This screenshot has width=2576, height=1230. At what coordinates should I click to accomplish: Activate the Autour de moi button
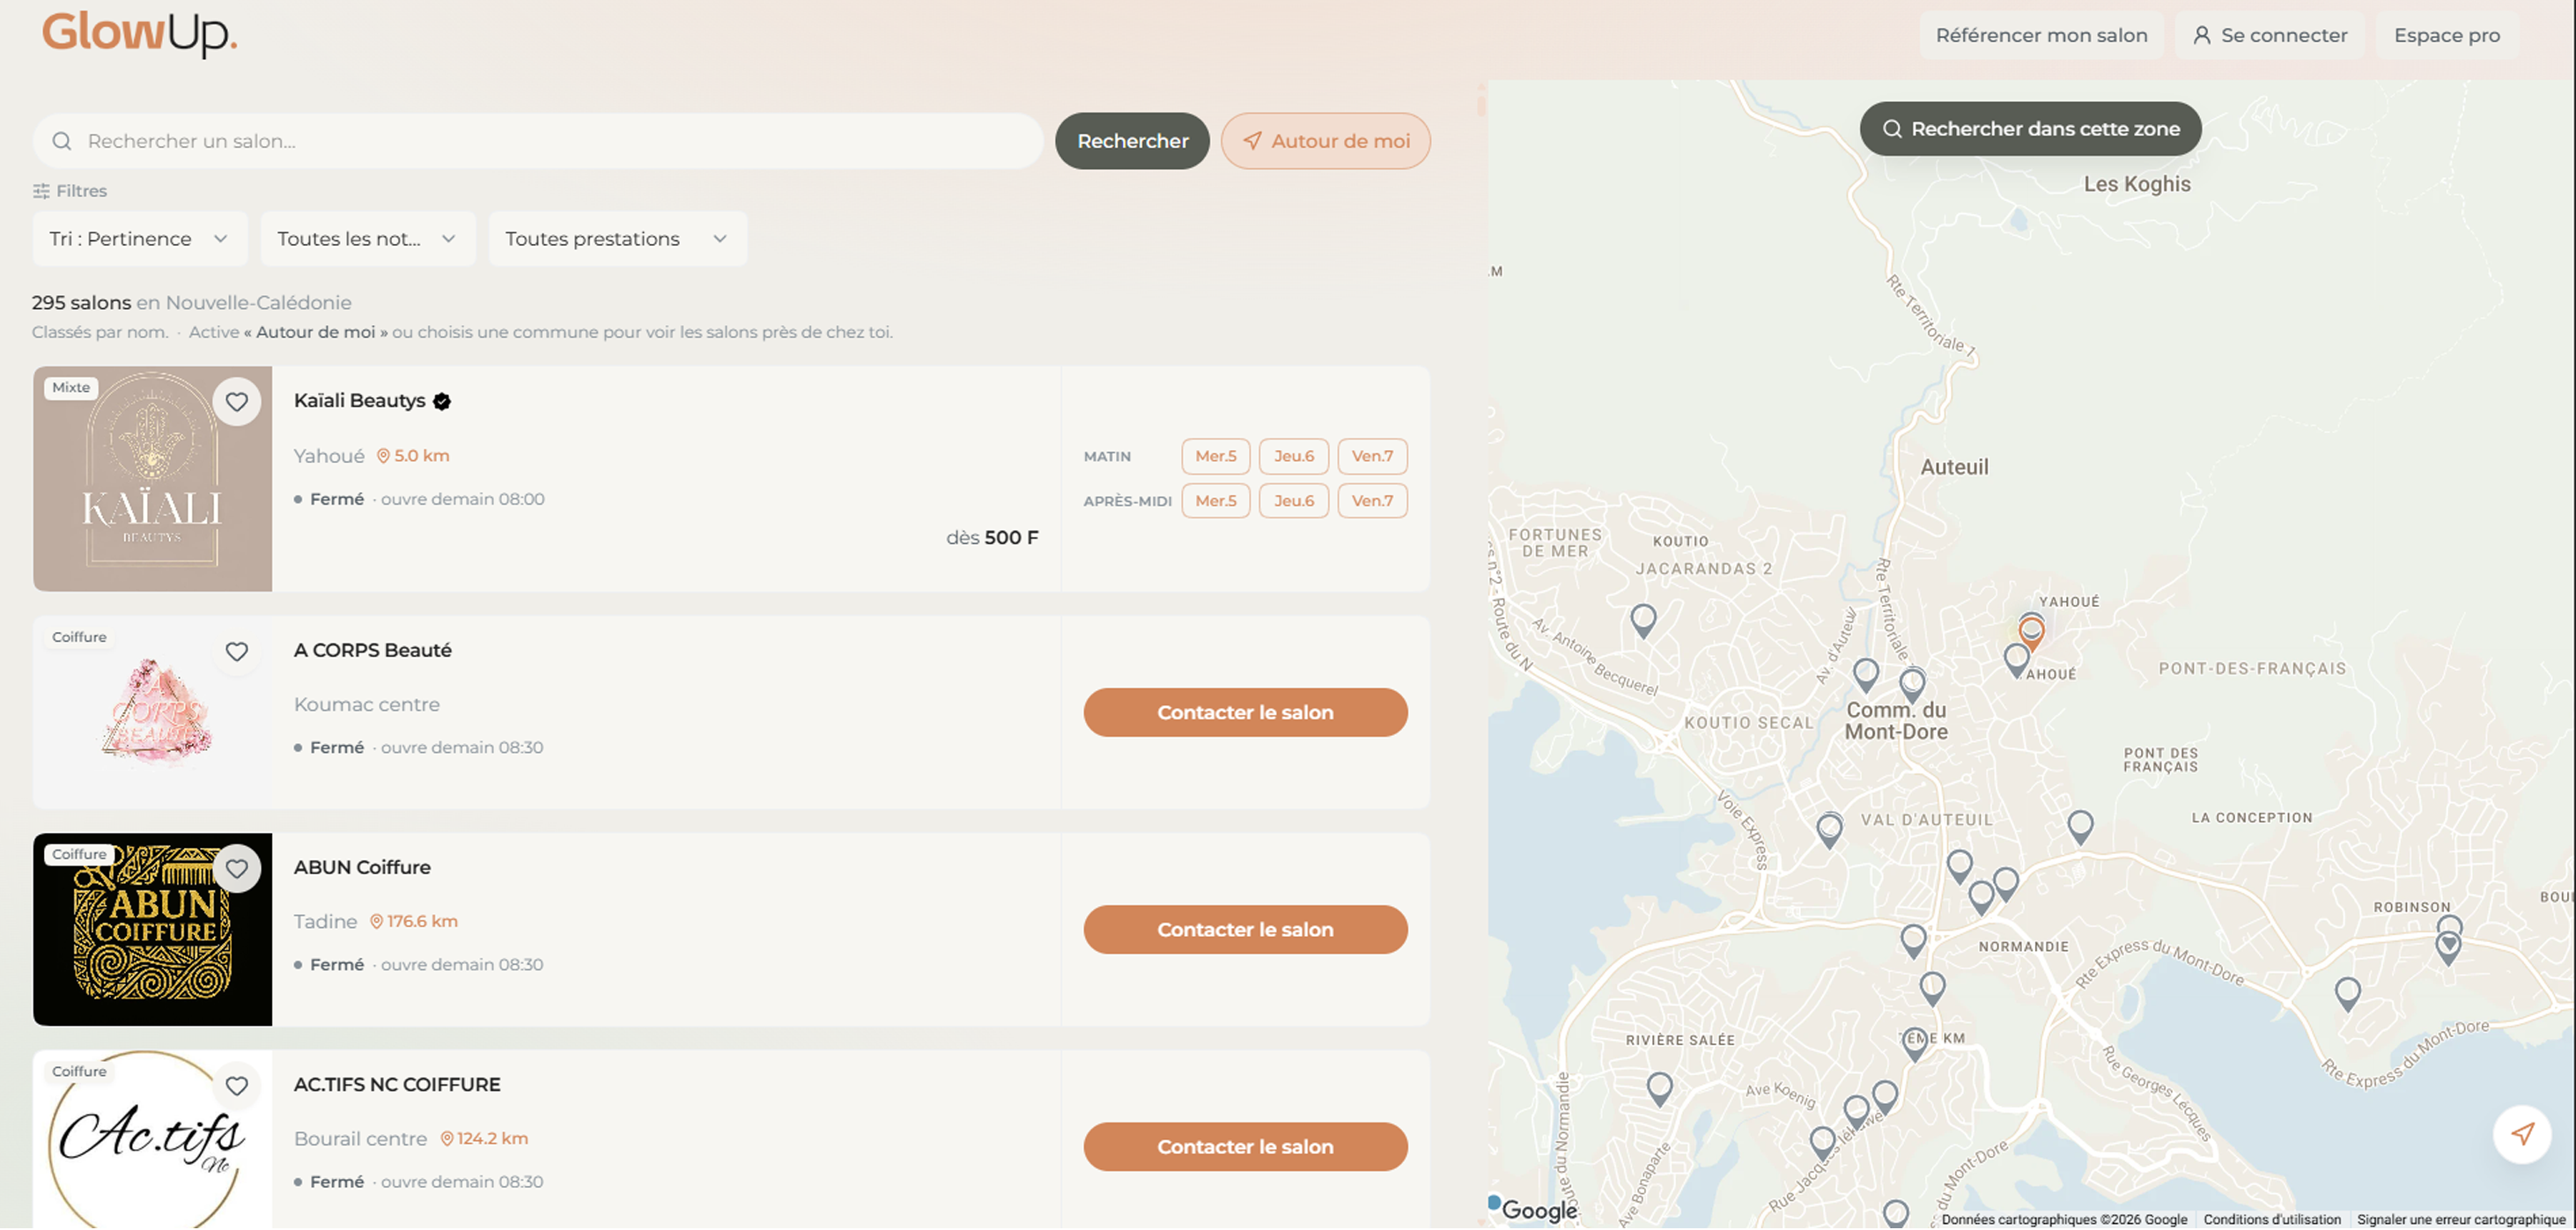[x=1325, y=141]
